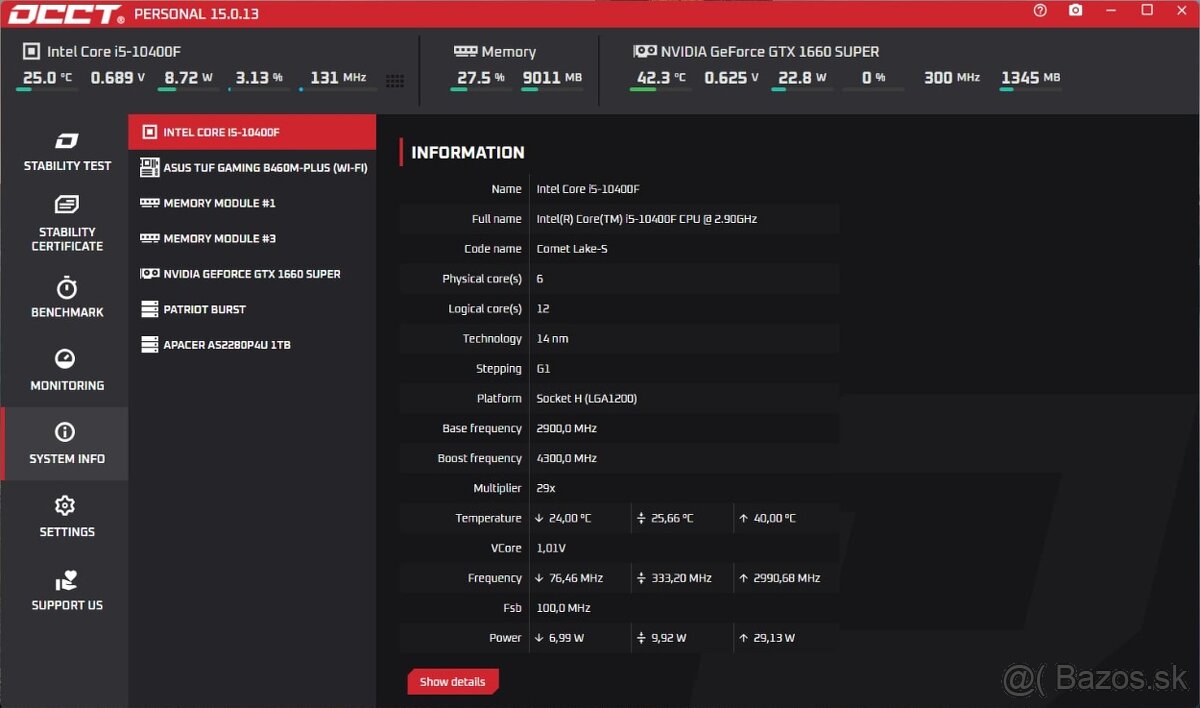
Task: Open the Stability Test section
Action: (66, 152)
